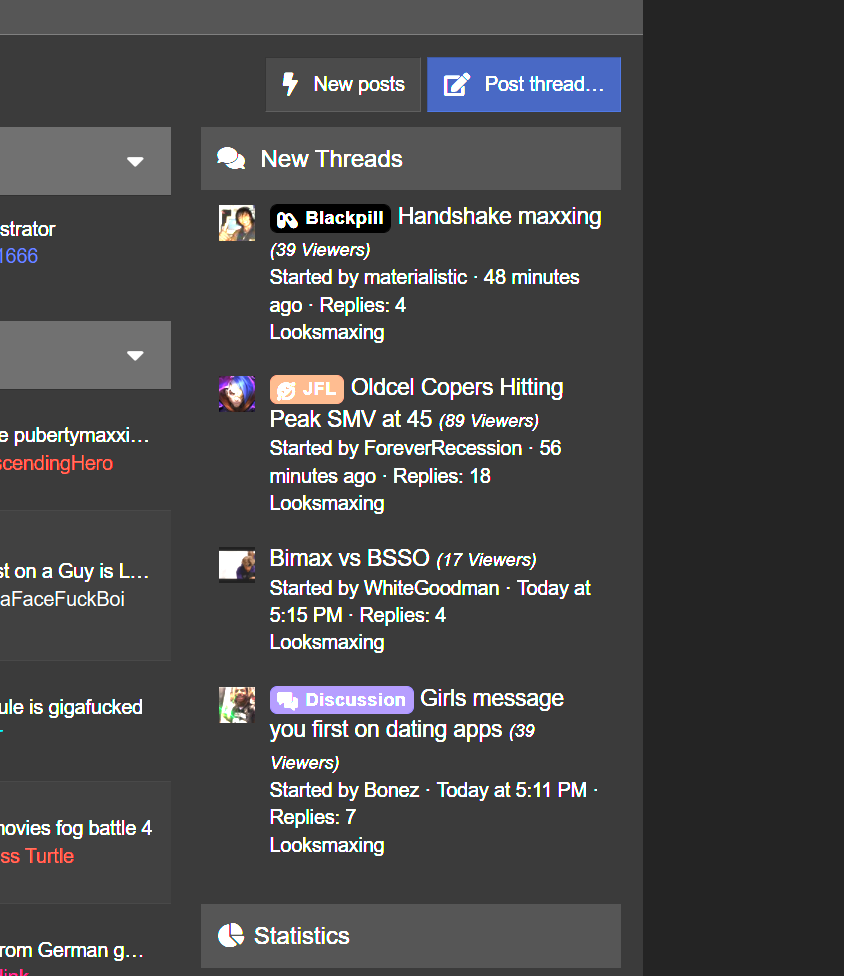Open the New Threads header link
844x976 pixels.
tap(331, 159)
